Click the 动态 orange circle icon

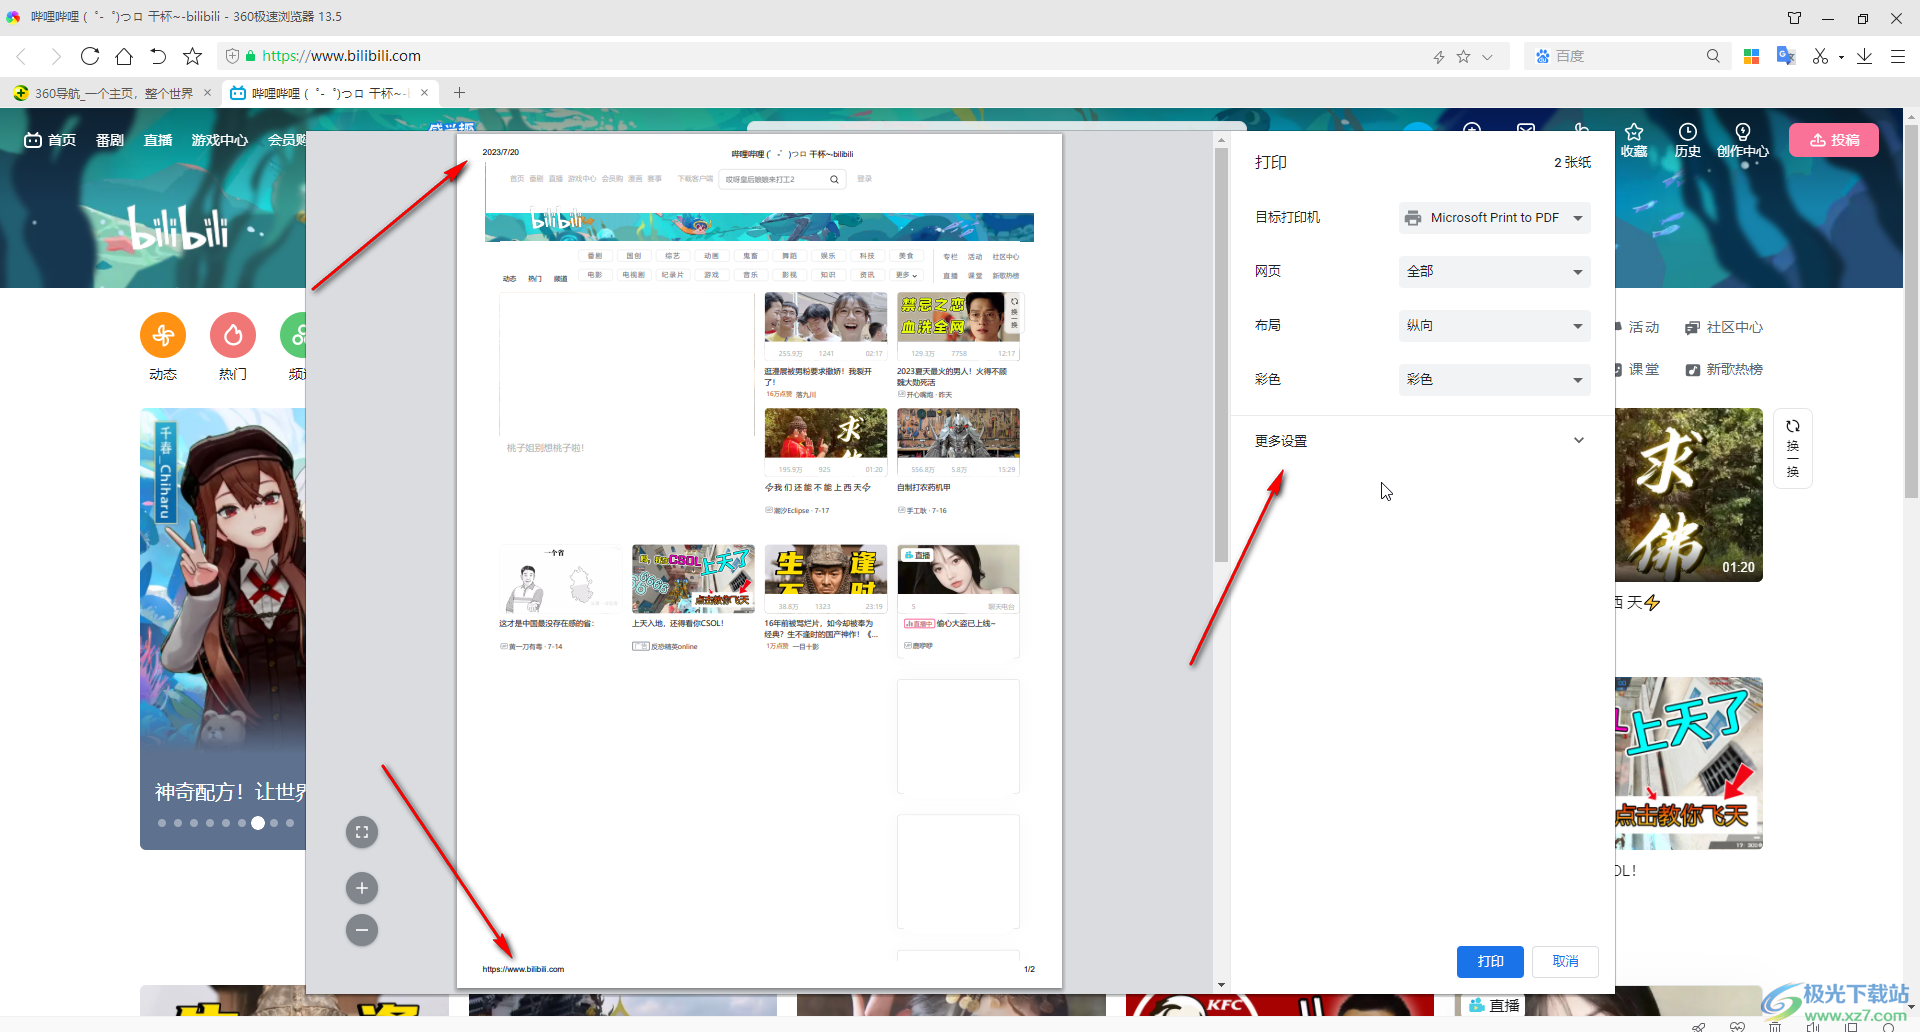pos(163,336)
